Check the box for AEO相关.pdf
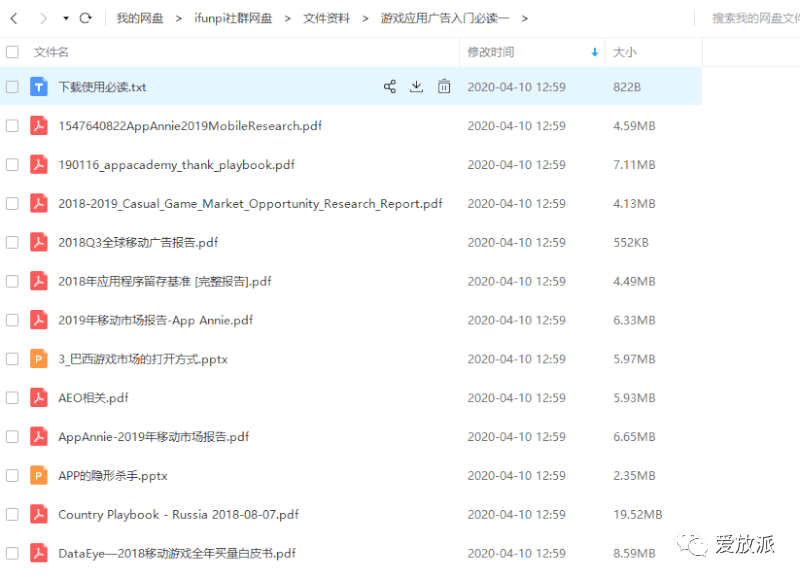The image size is (800, 579). click(x=12, y=397)
